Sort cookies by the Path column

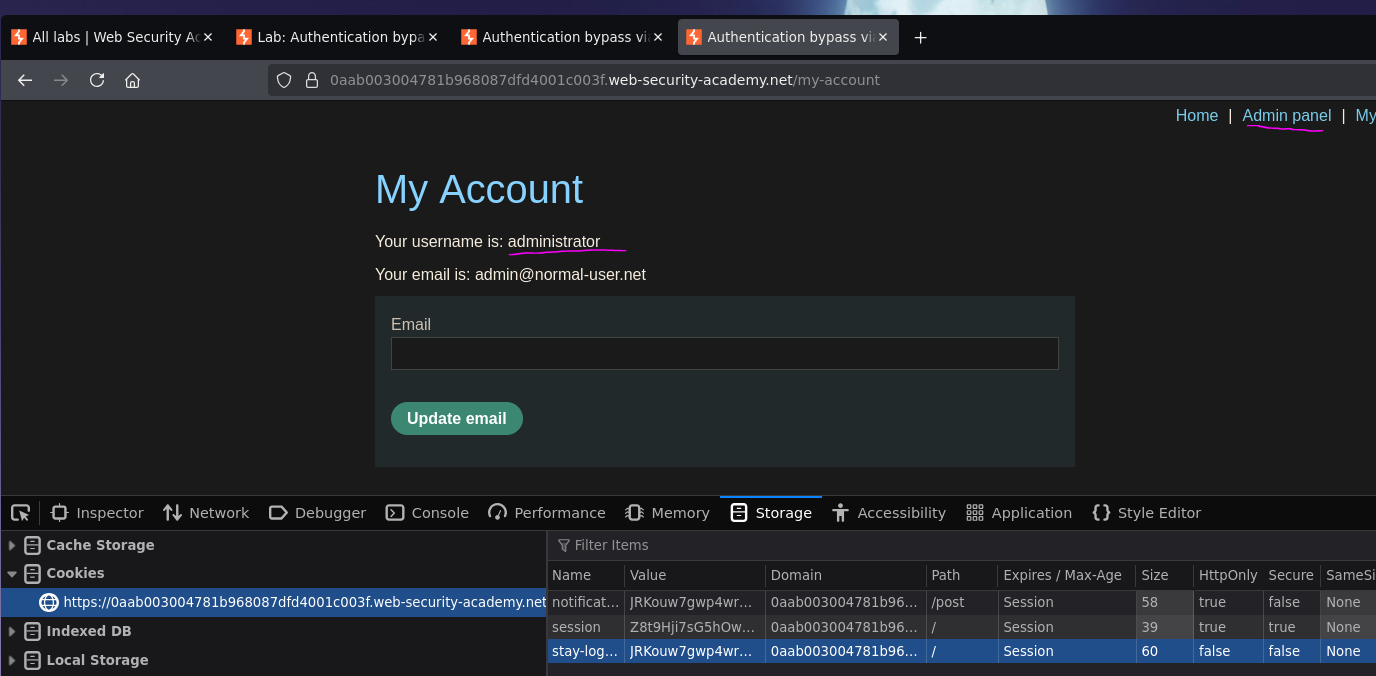point(962,575)
